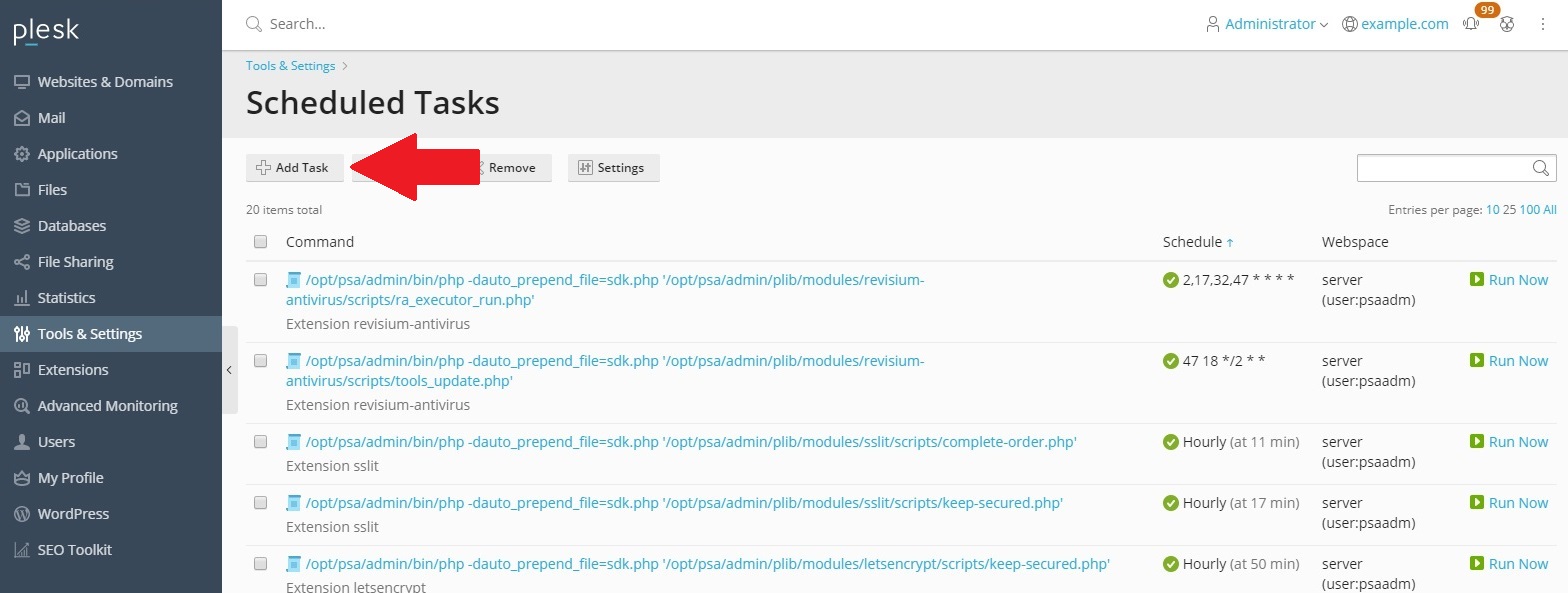This screenshot has width=1568, height=593.
Task: Click script icon next to tools_update.php command
Action: point(293,361)
